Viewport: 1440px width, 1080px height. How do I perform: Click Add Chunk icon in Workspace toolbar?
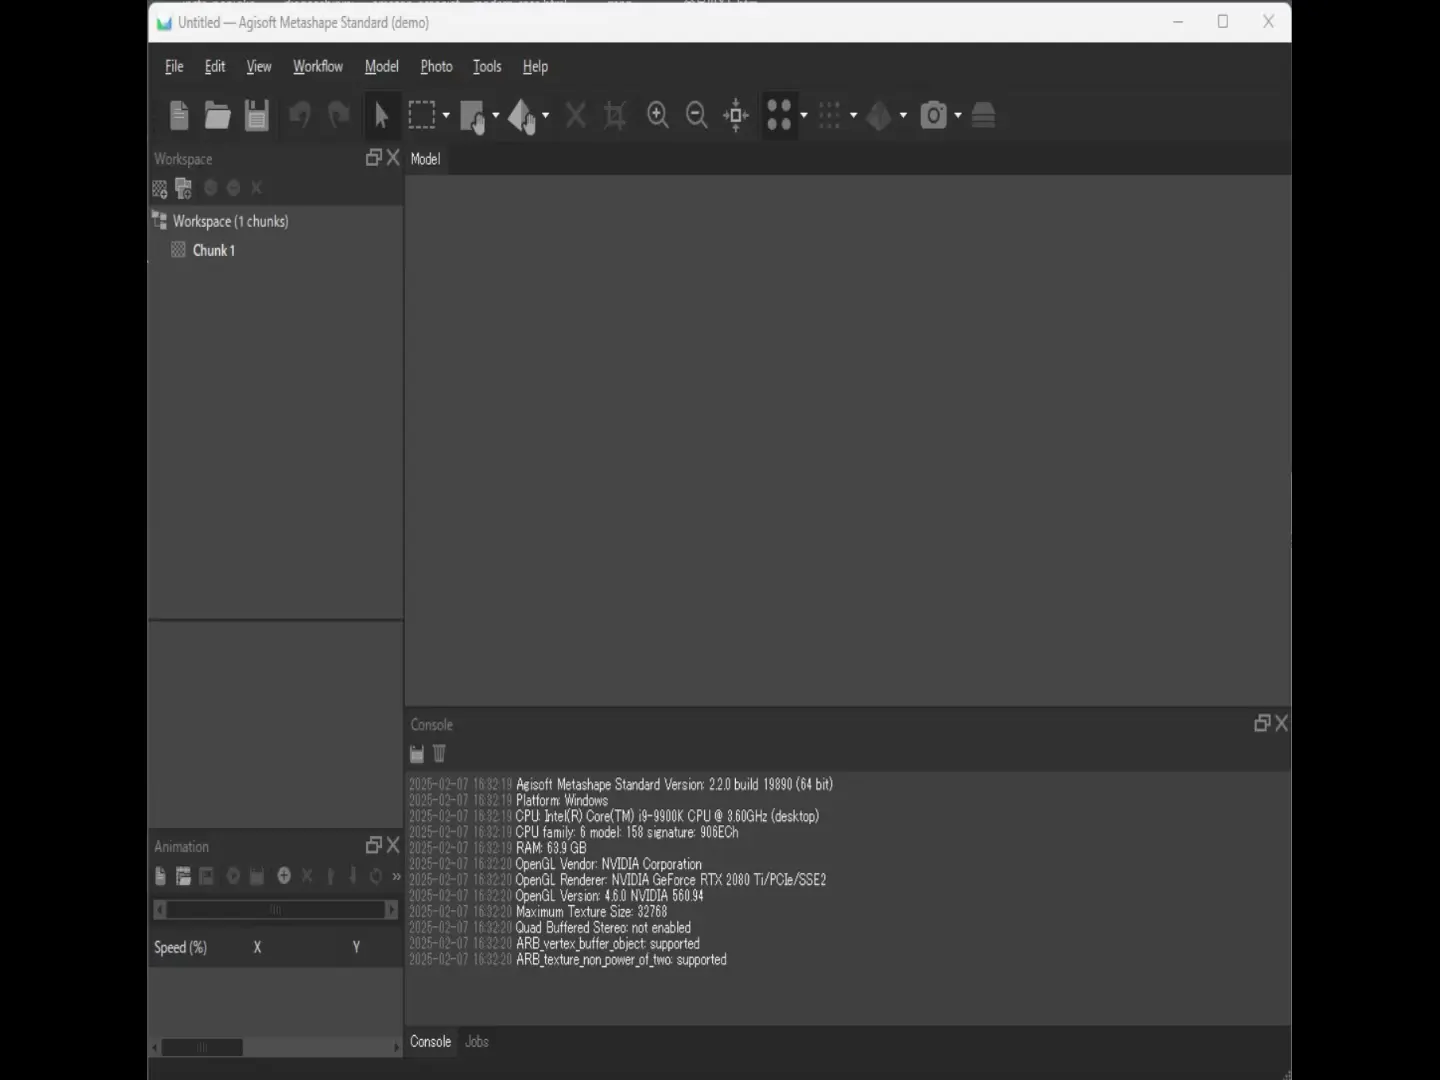click(x=160, y=188)
